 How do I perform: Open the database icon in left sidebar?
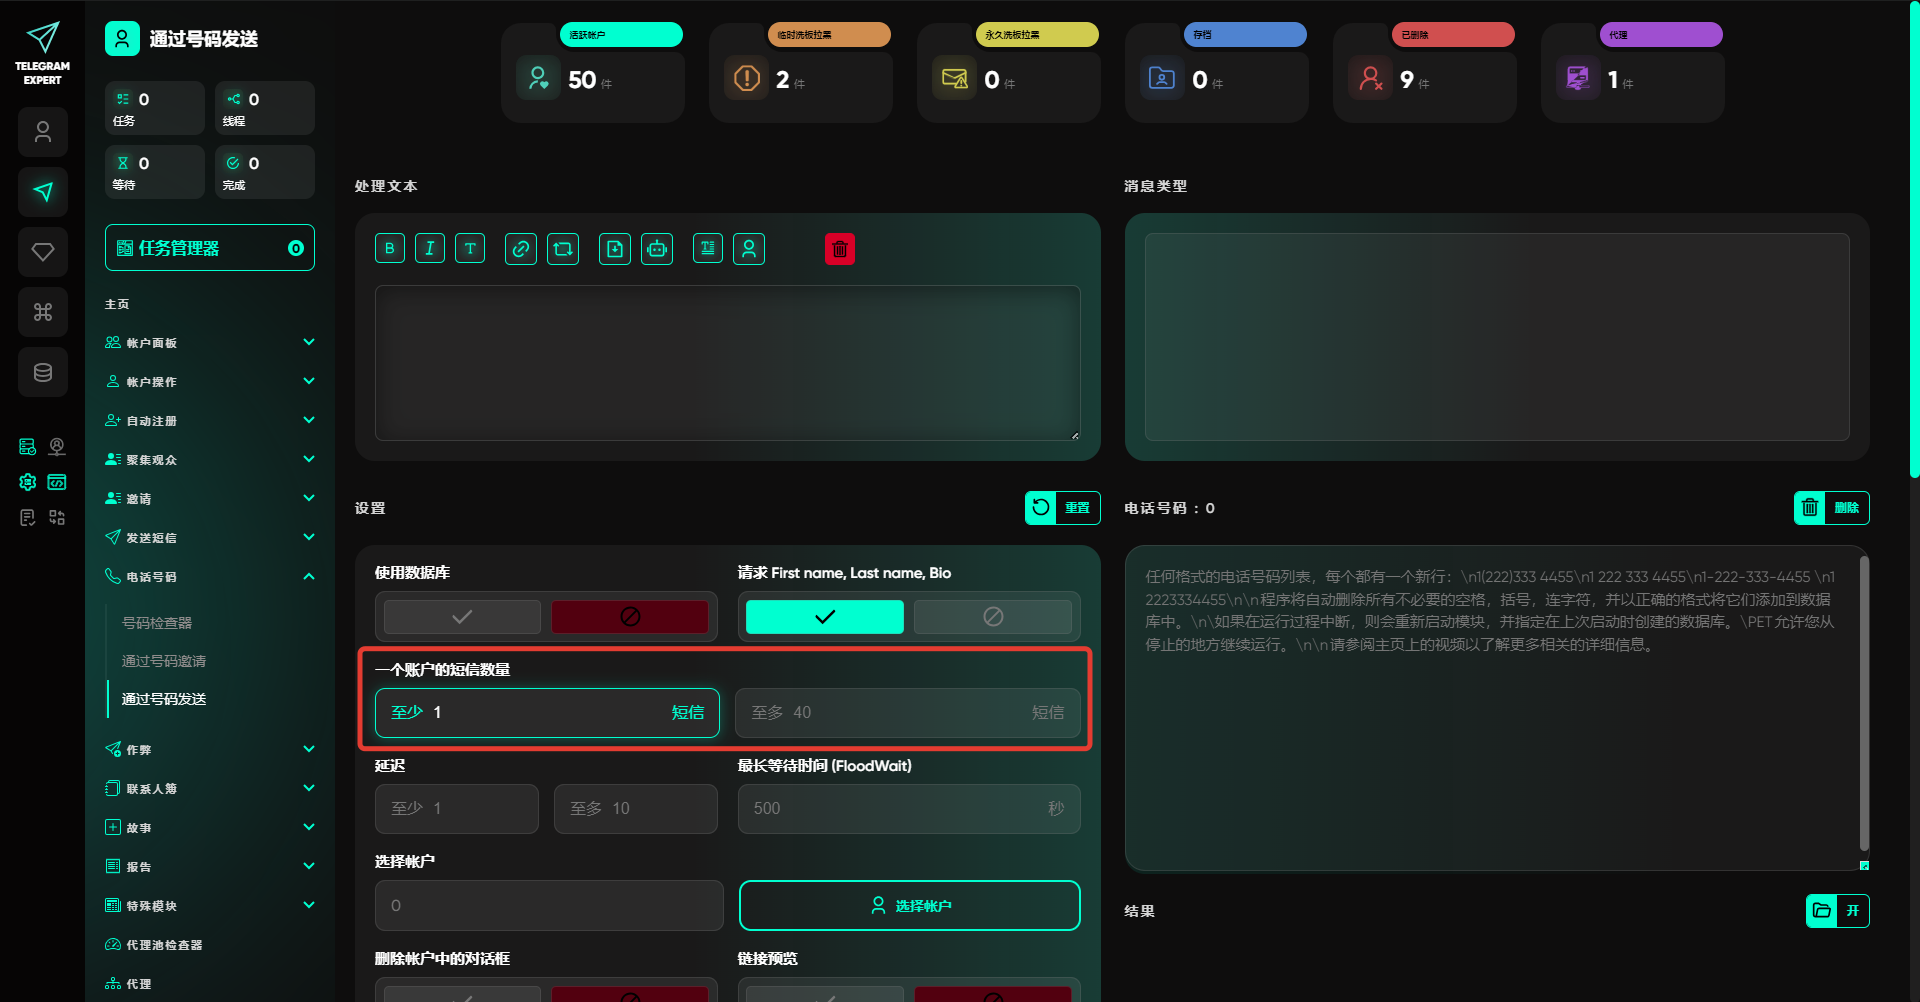43,372
